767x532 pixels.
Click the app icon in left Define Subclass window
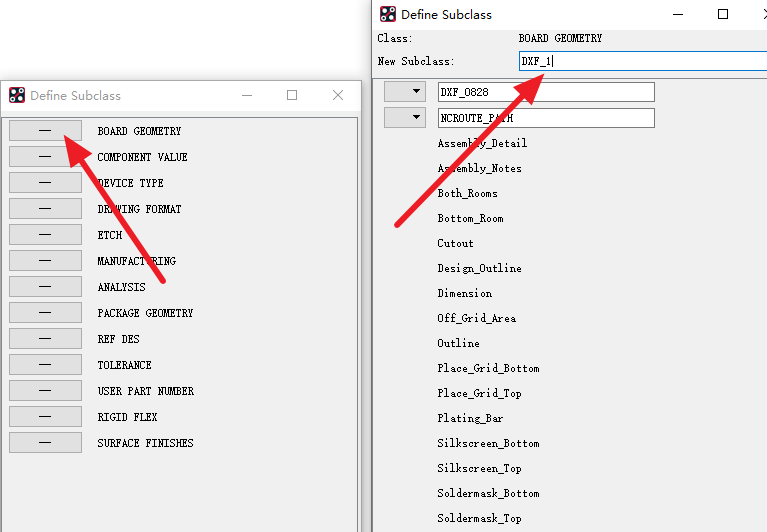(x=17, y=95)
